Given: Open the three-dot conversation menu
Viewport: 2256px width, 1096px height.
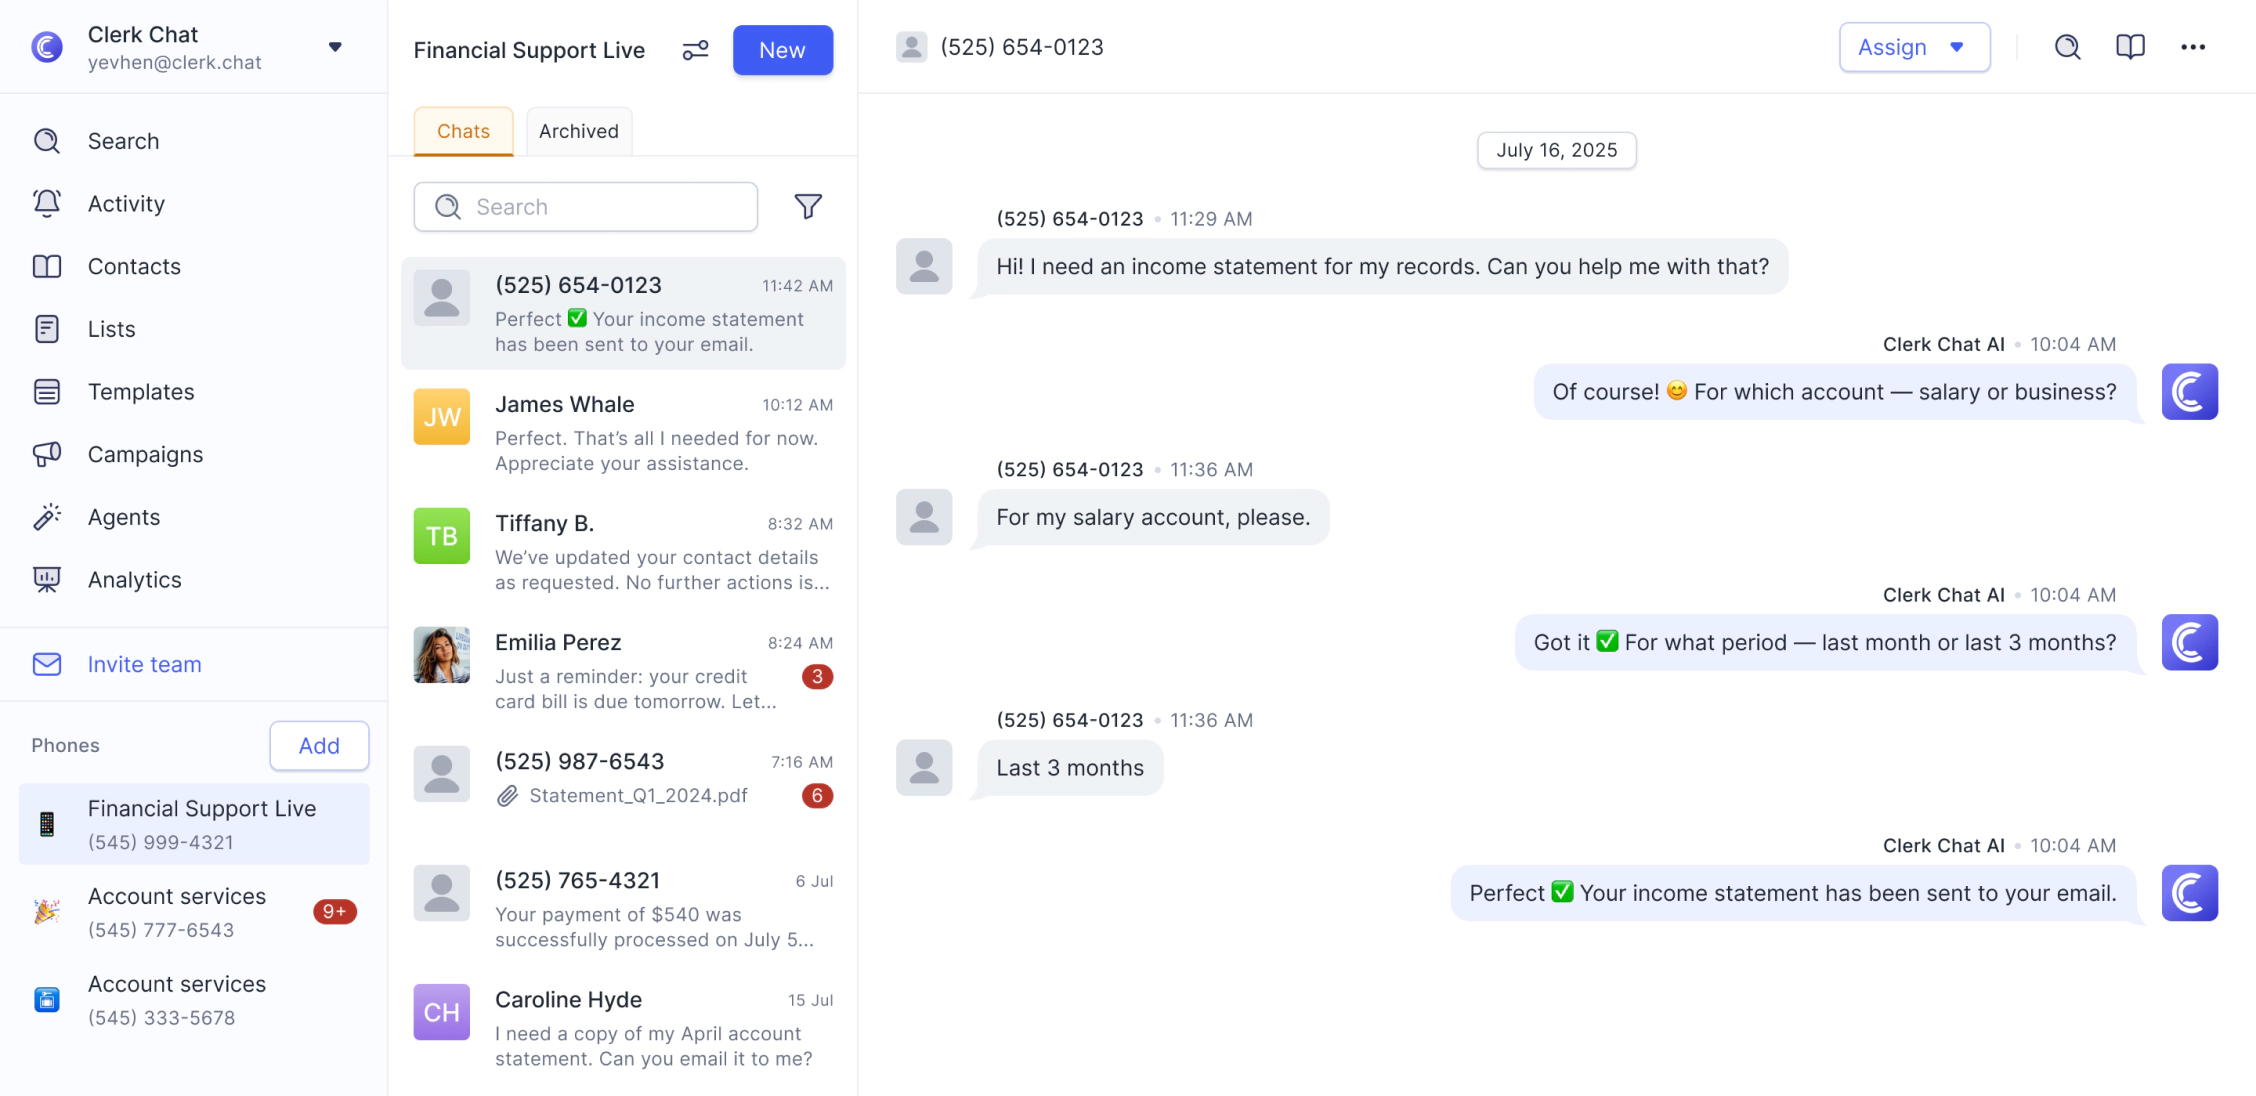Looking at the screenshot, I should (x=2193, y=46).
